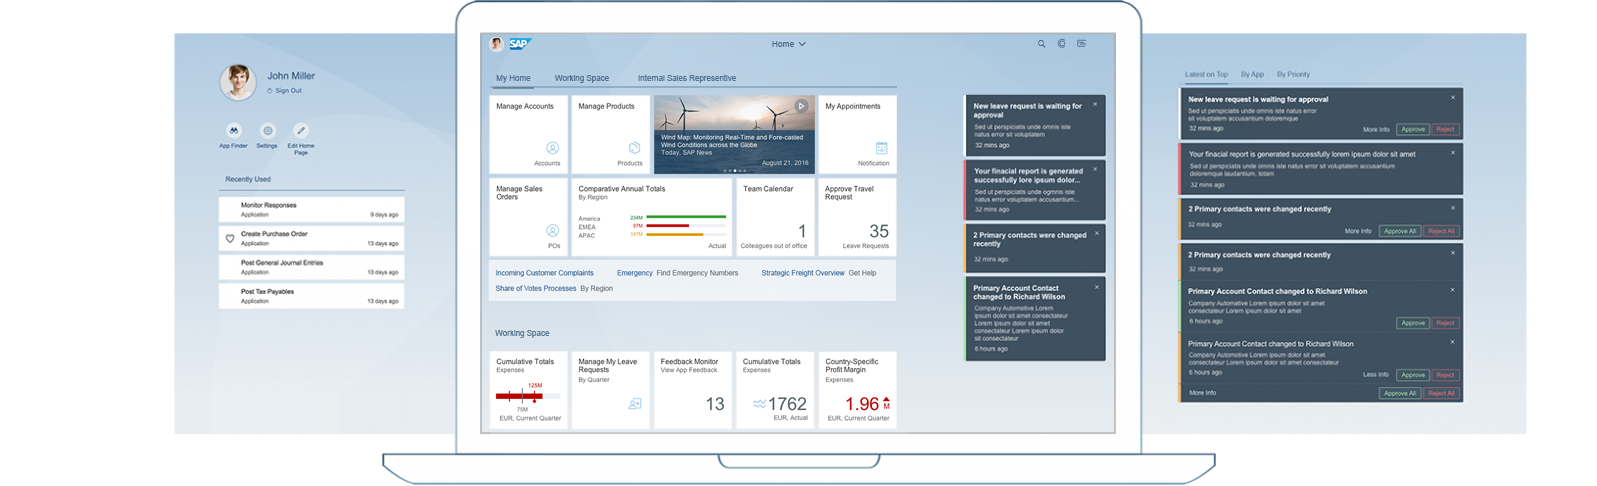Click the Settings gear icon

click(267, 131)
